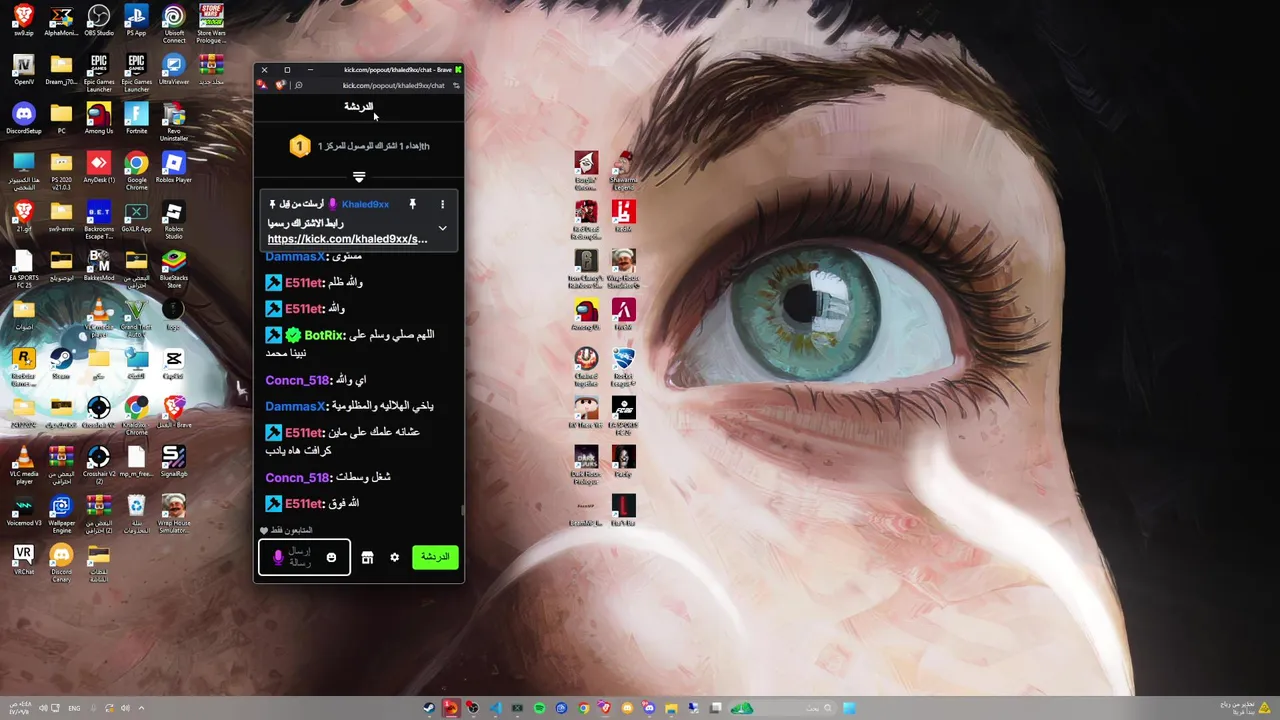Open Store Wars Prologue shortcut
Viewport: 1280px width, 720px height.
(211, 24)
